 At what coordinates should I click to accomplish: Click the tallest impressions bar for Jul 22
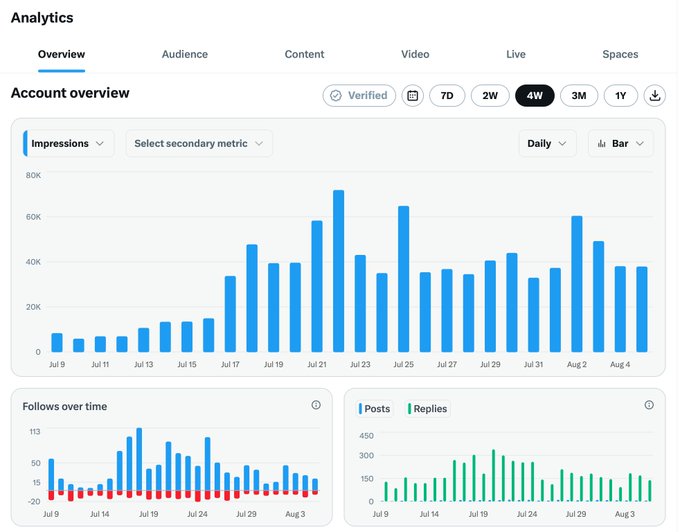(339, 271)
